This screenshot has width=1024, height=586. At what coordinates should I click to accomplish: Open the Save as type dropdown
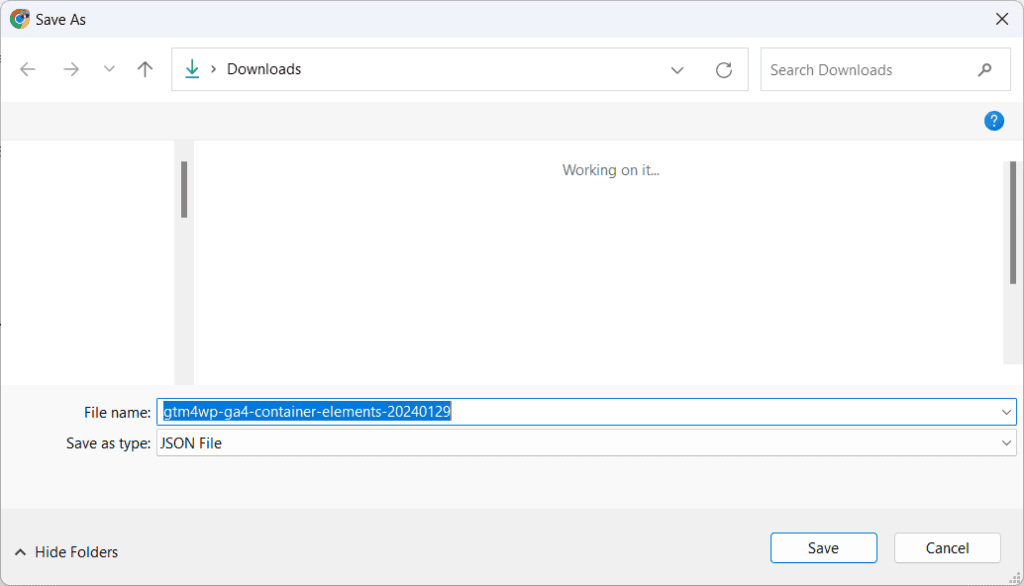(586, 443)
